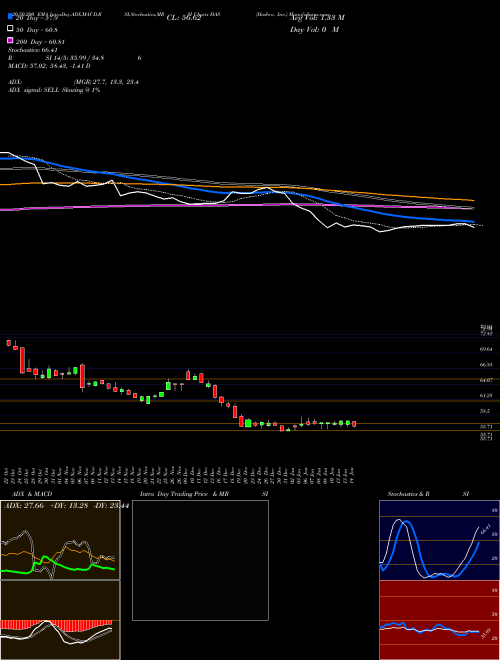Click the 64.07 price axis label
The width and height of the screenshot is (500, 660).
486,380
